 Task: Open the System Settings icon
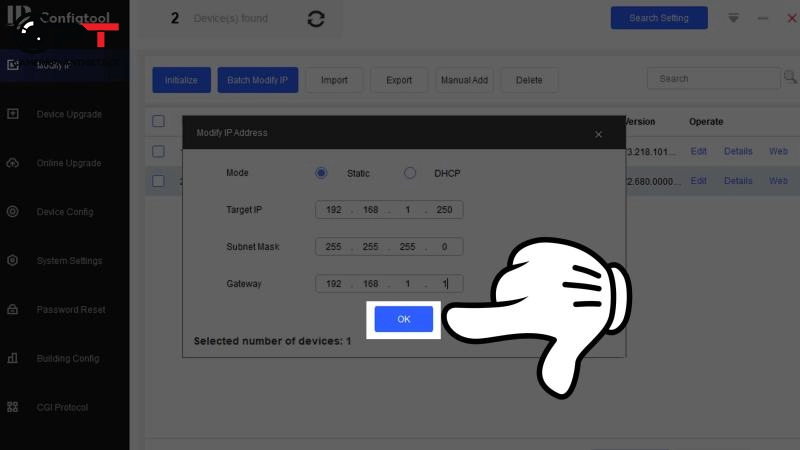[x=13, y=261]
